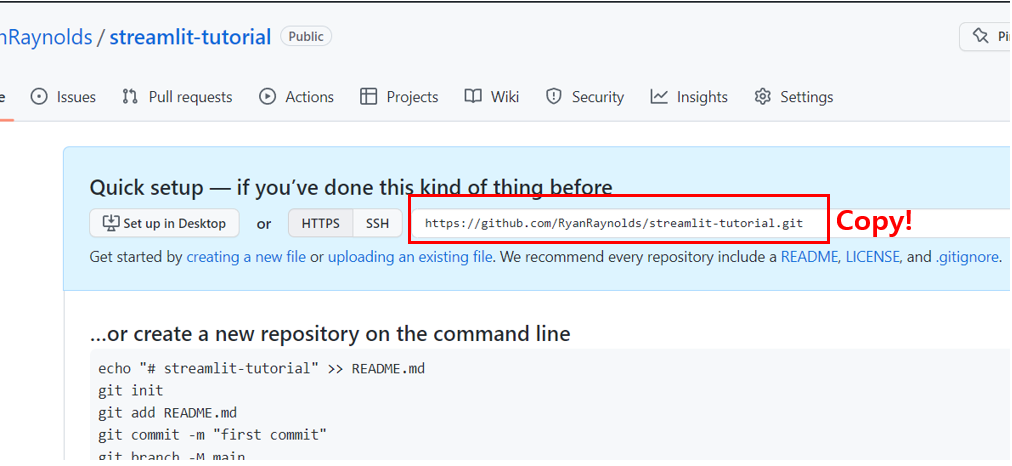Open the README link

point(809,257)
